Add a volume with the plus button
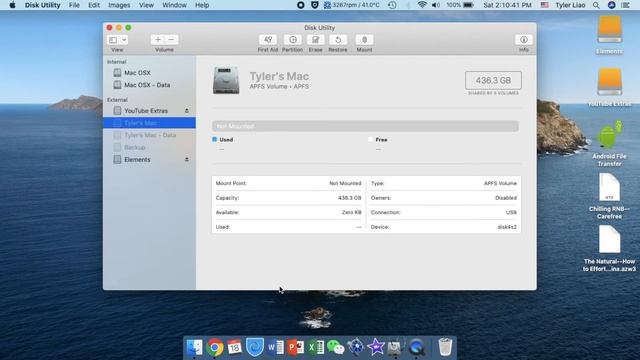The height and width of the screenshot is (360, 640). pos(158,40)
